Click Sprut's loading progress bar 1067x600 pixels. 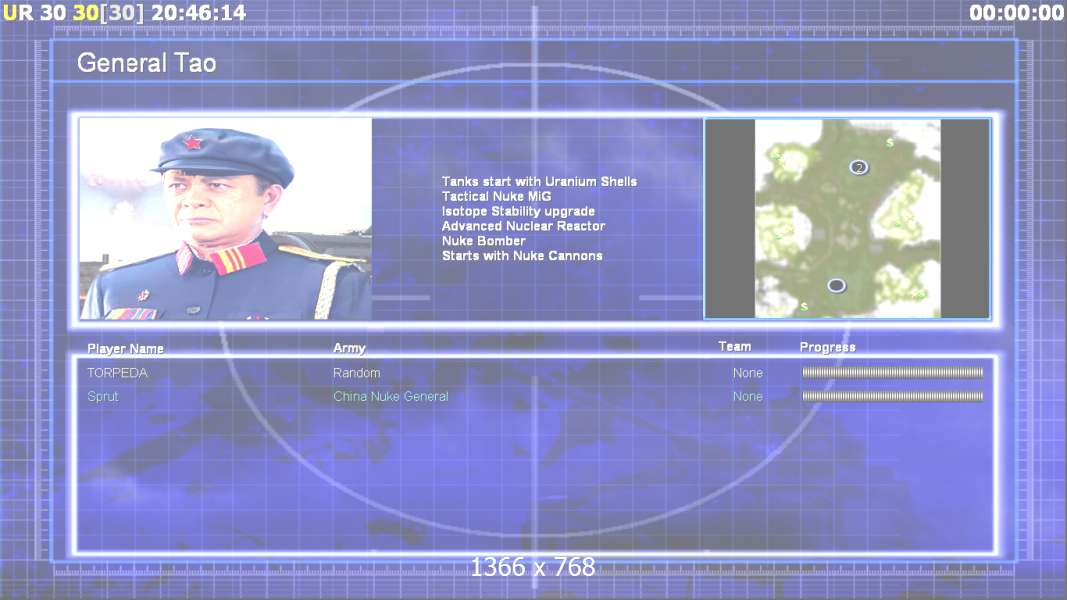tap(893, 396)
